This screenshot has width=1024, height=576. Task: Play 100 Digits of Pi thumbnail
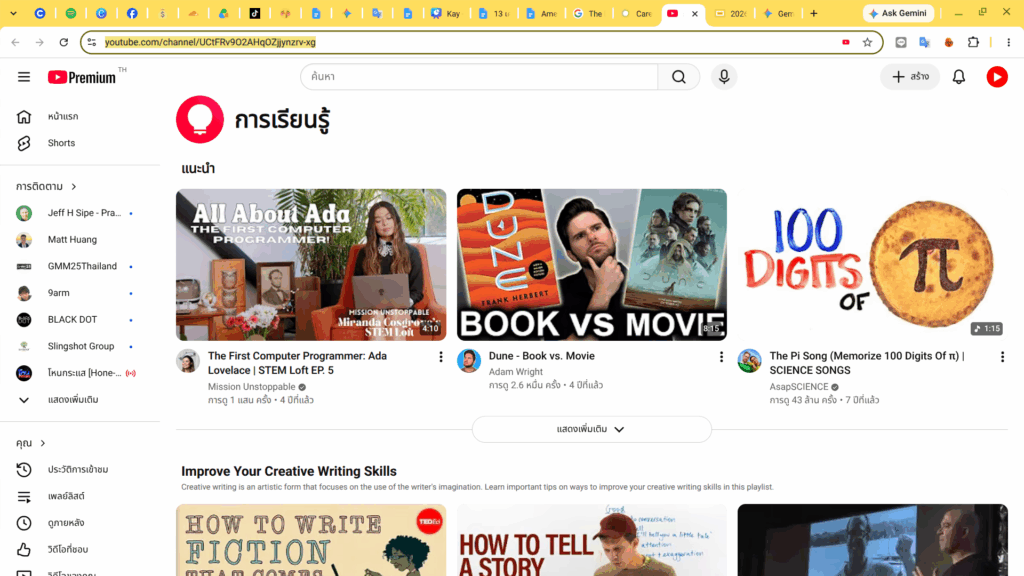pos(872,264)
